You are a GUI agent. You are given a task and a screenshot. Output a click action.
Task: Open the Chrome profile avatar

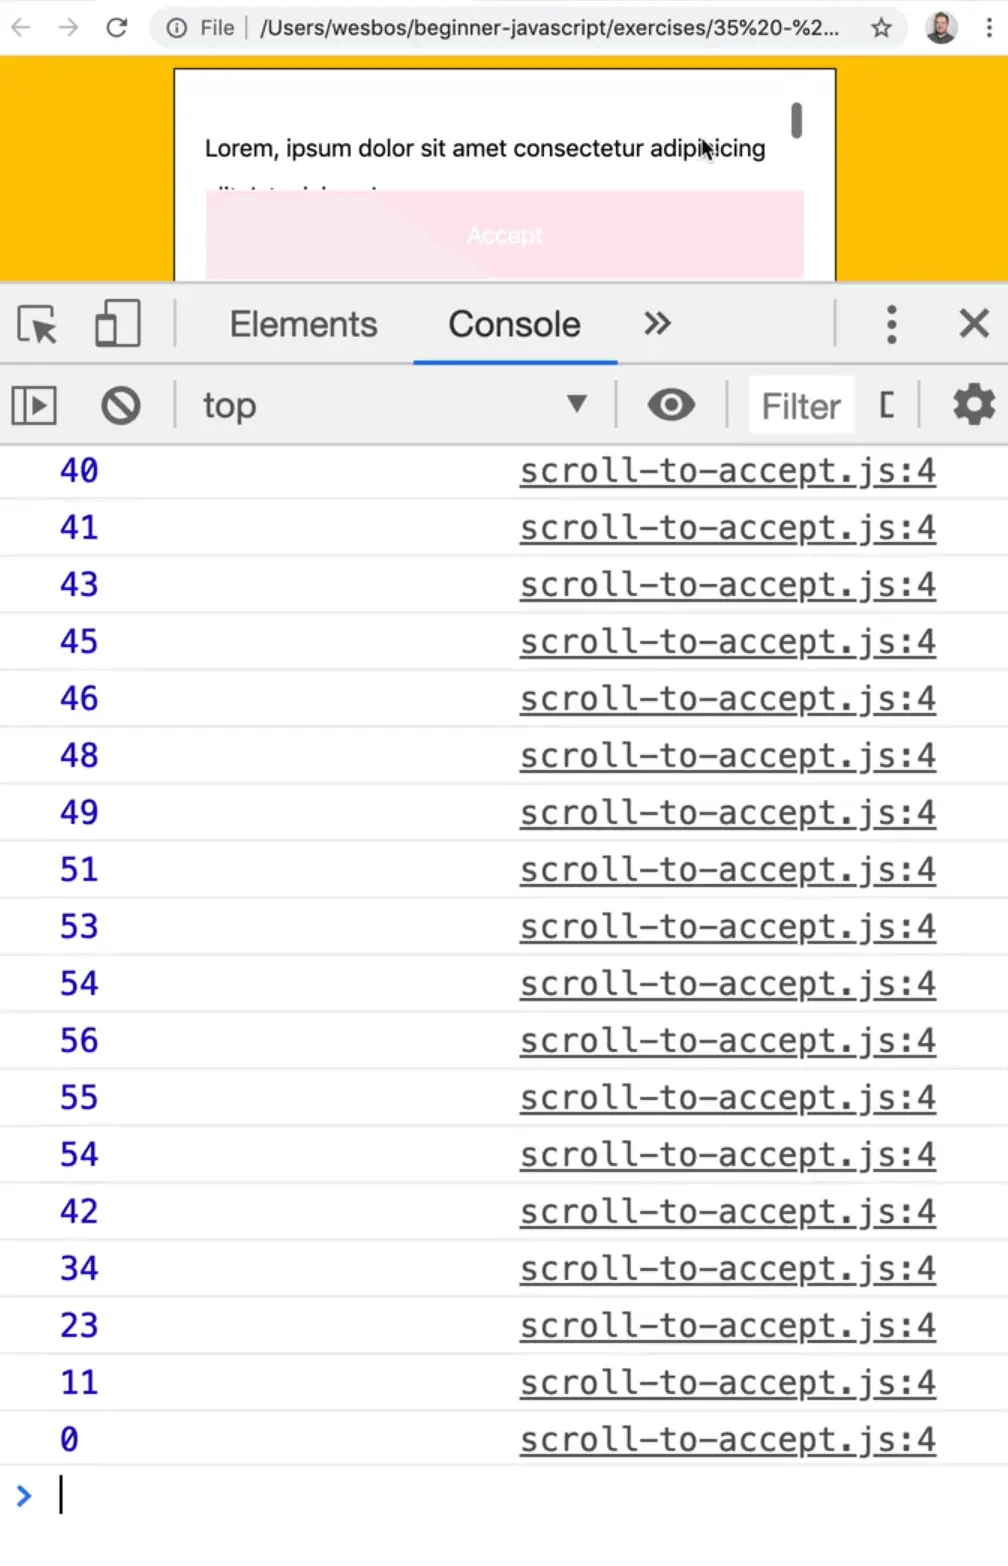938,27
